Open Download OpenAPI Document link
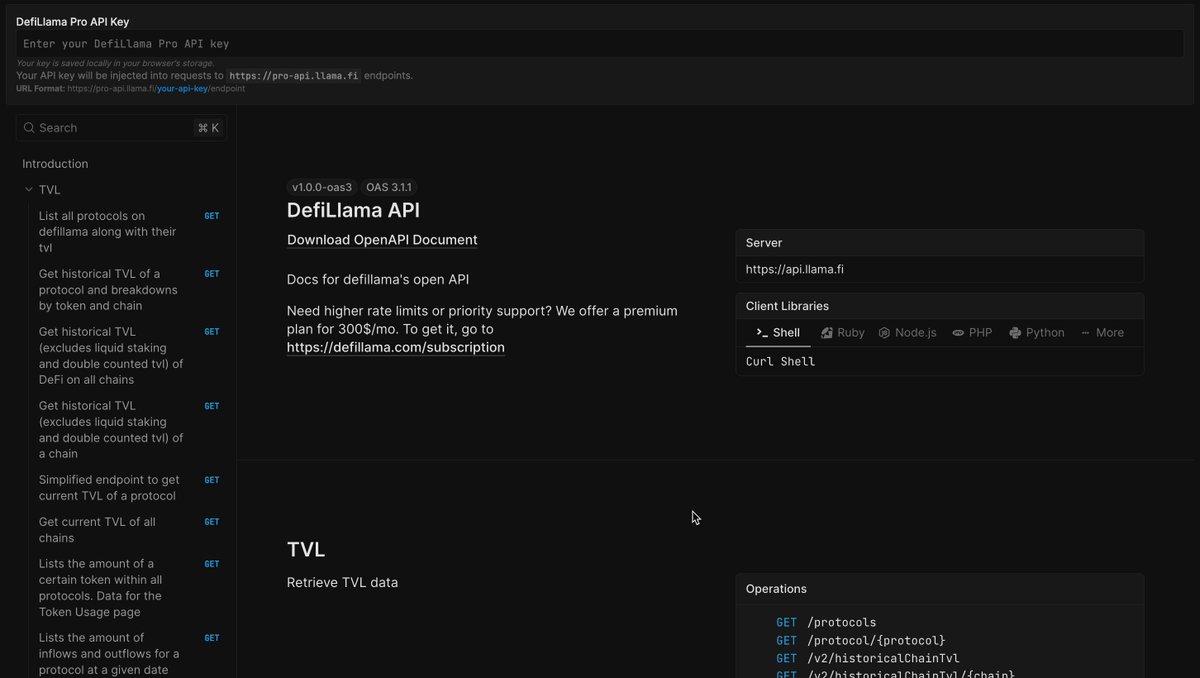The height and width of the screenshot is (678, 1200). tap(382, 240)
